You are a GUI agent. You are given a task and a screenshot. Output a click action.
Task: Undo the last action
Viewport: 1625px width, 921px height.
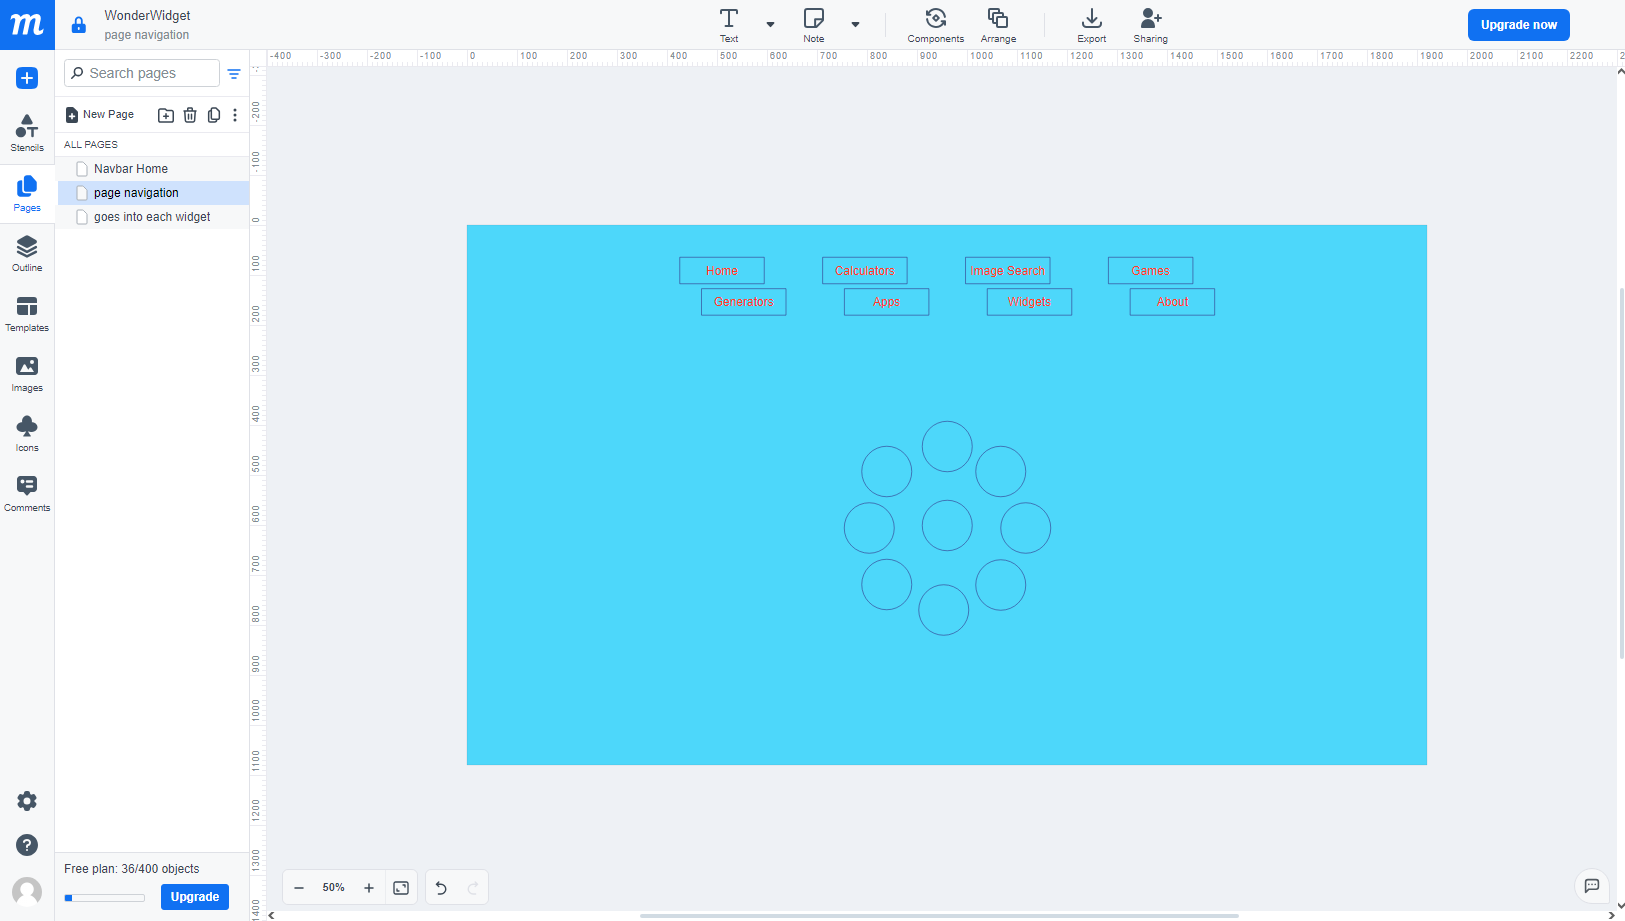[x=441, y=888]
